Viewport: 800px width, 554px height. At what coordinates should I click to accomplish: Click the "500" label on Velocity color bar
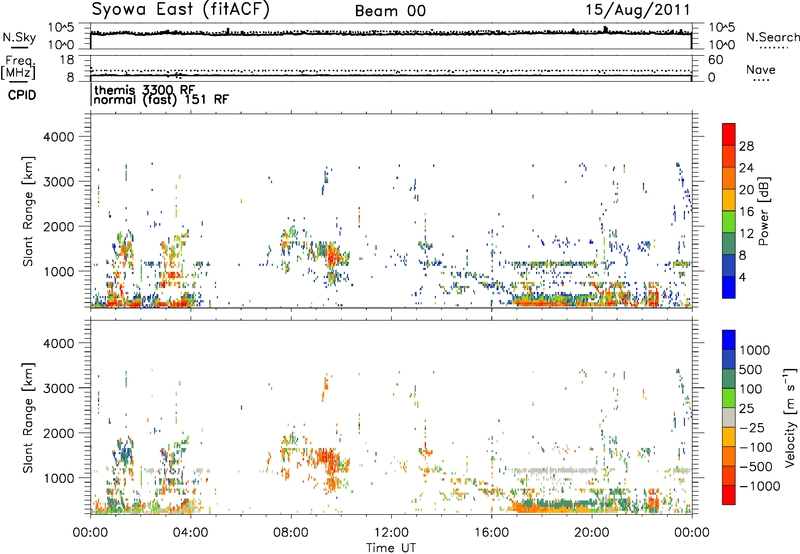pos(751,369)
